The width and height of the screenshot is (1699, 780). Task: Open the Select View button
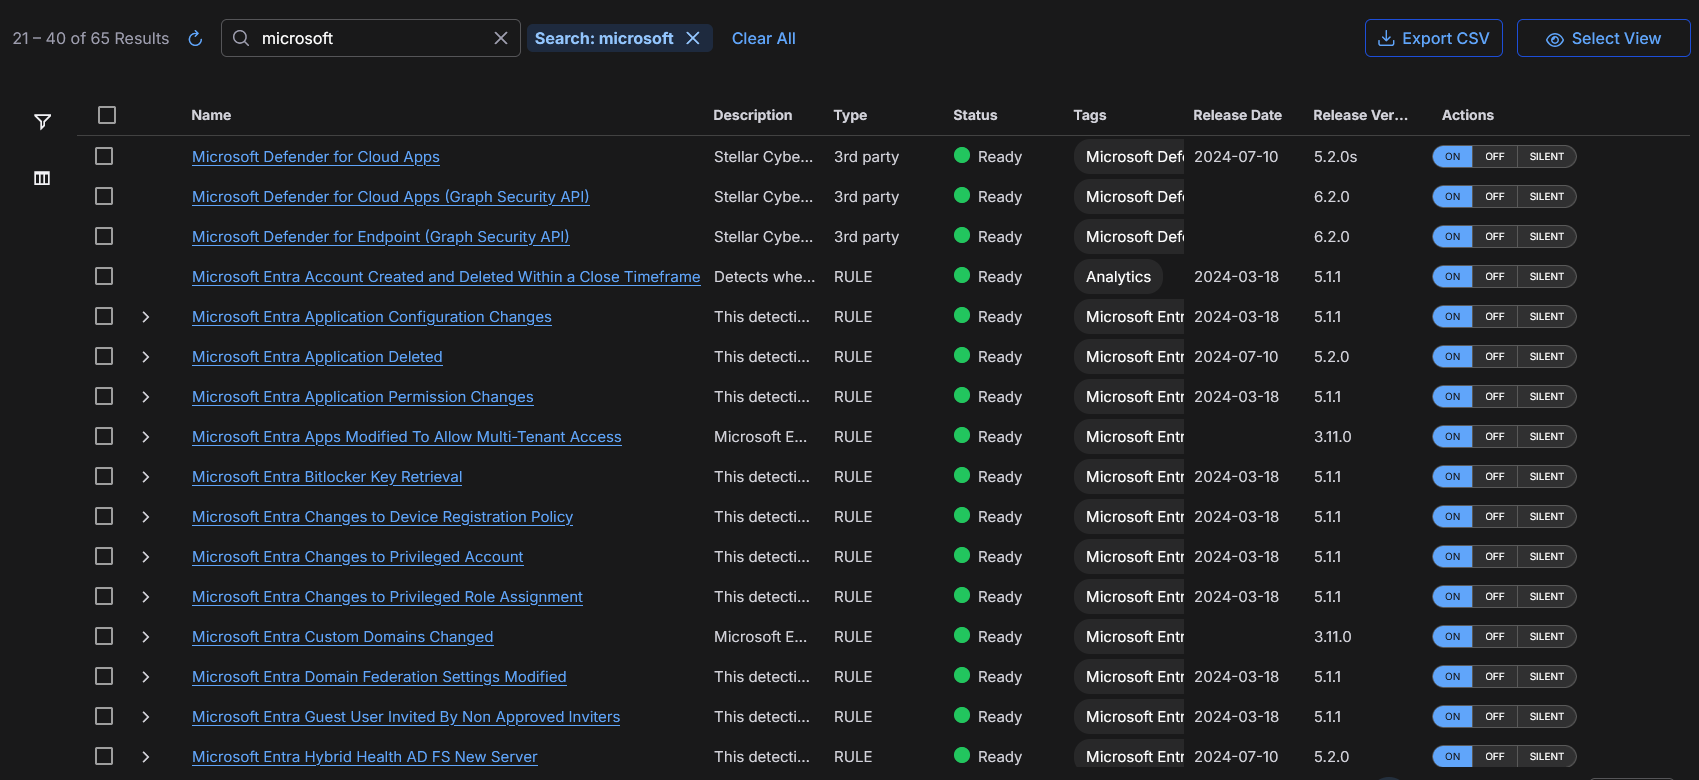coord(1603,38)
